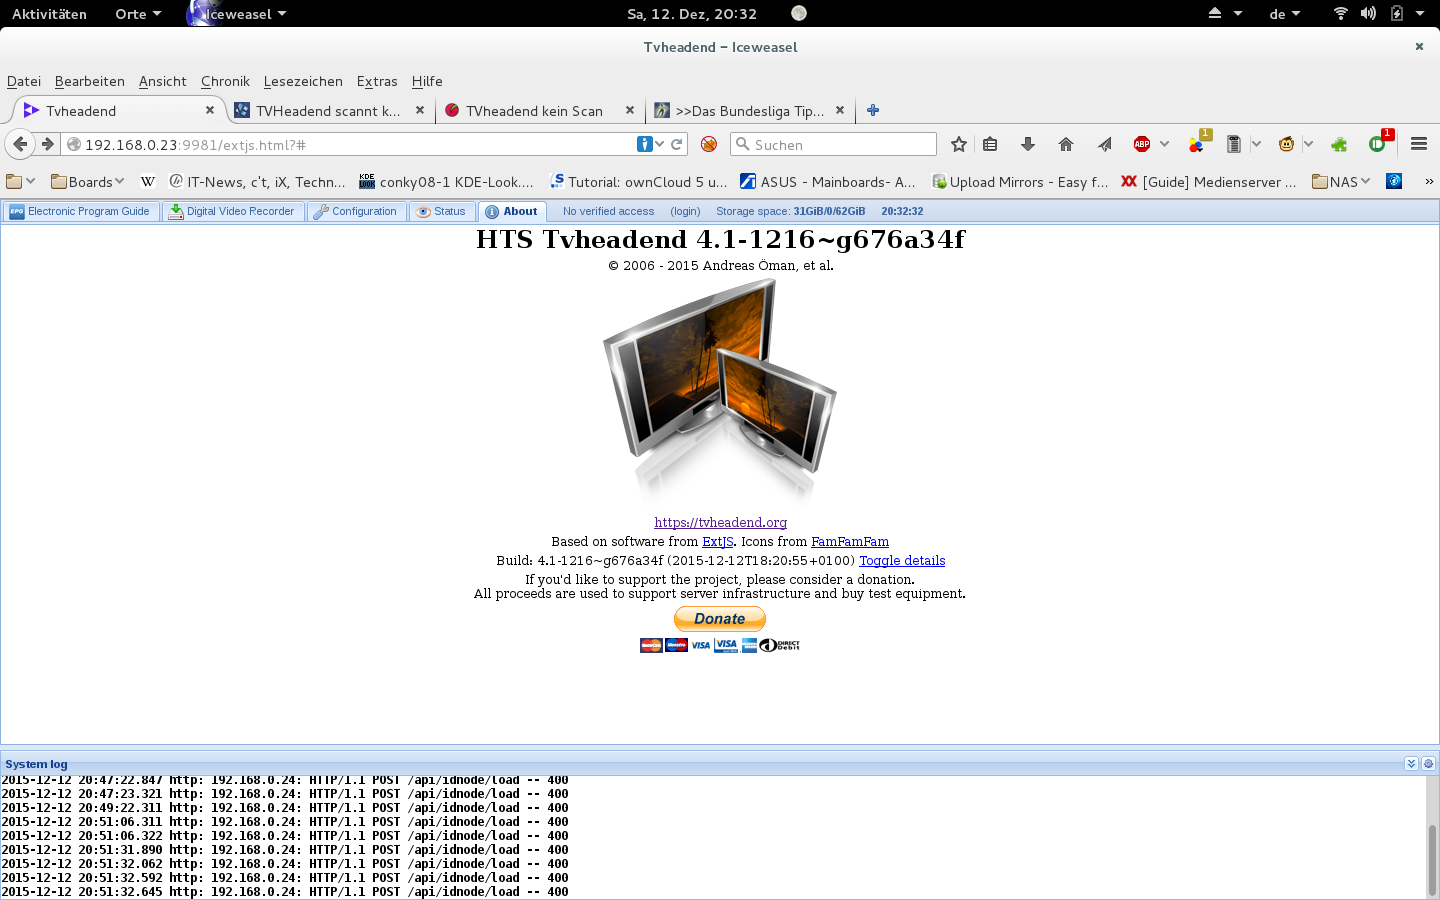Show more bookmarks with the chevron overflow
Screen dimensions: 1440x900
tap(1429, 181)
